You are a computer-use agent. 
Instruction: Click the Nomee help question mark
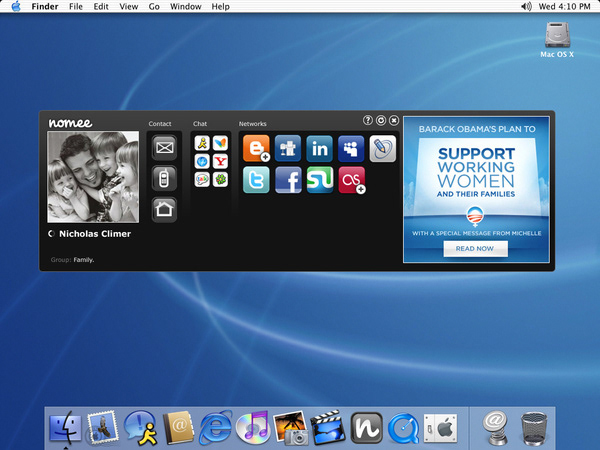pos(368,121)
